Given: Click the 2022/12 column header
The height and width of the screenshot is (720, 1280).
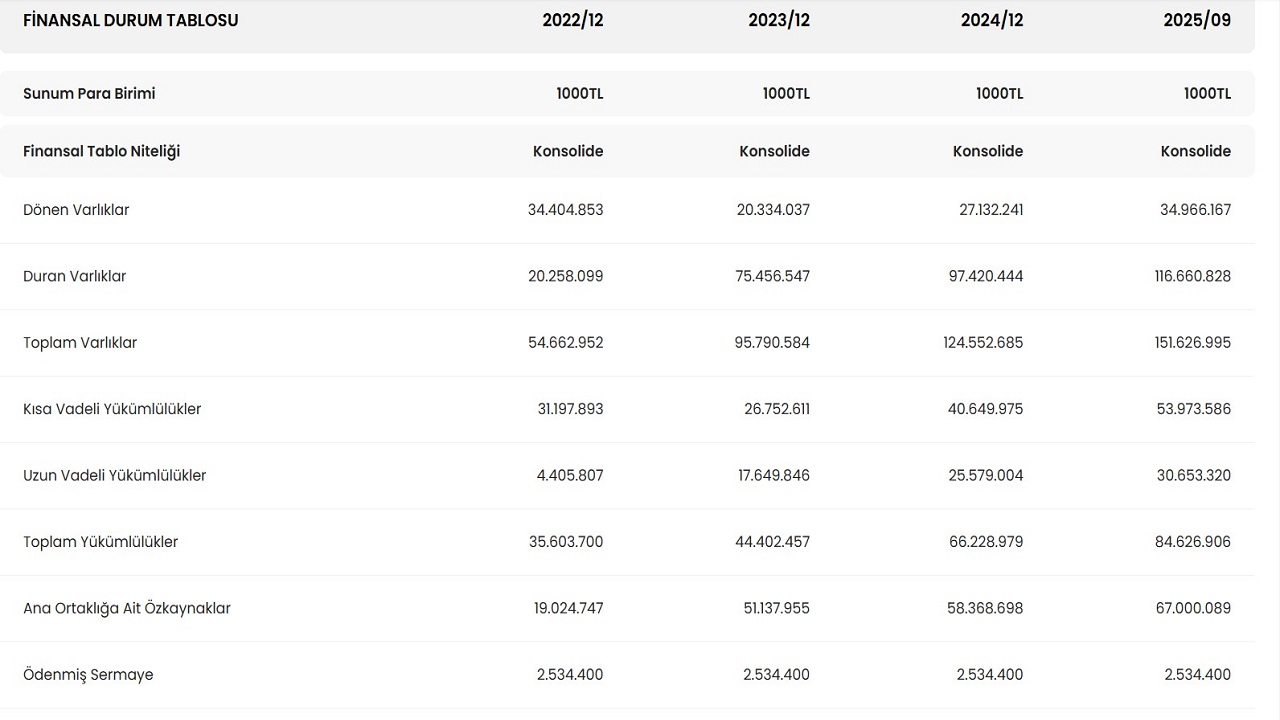Looking at the screenshot, I should point(572,20).
